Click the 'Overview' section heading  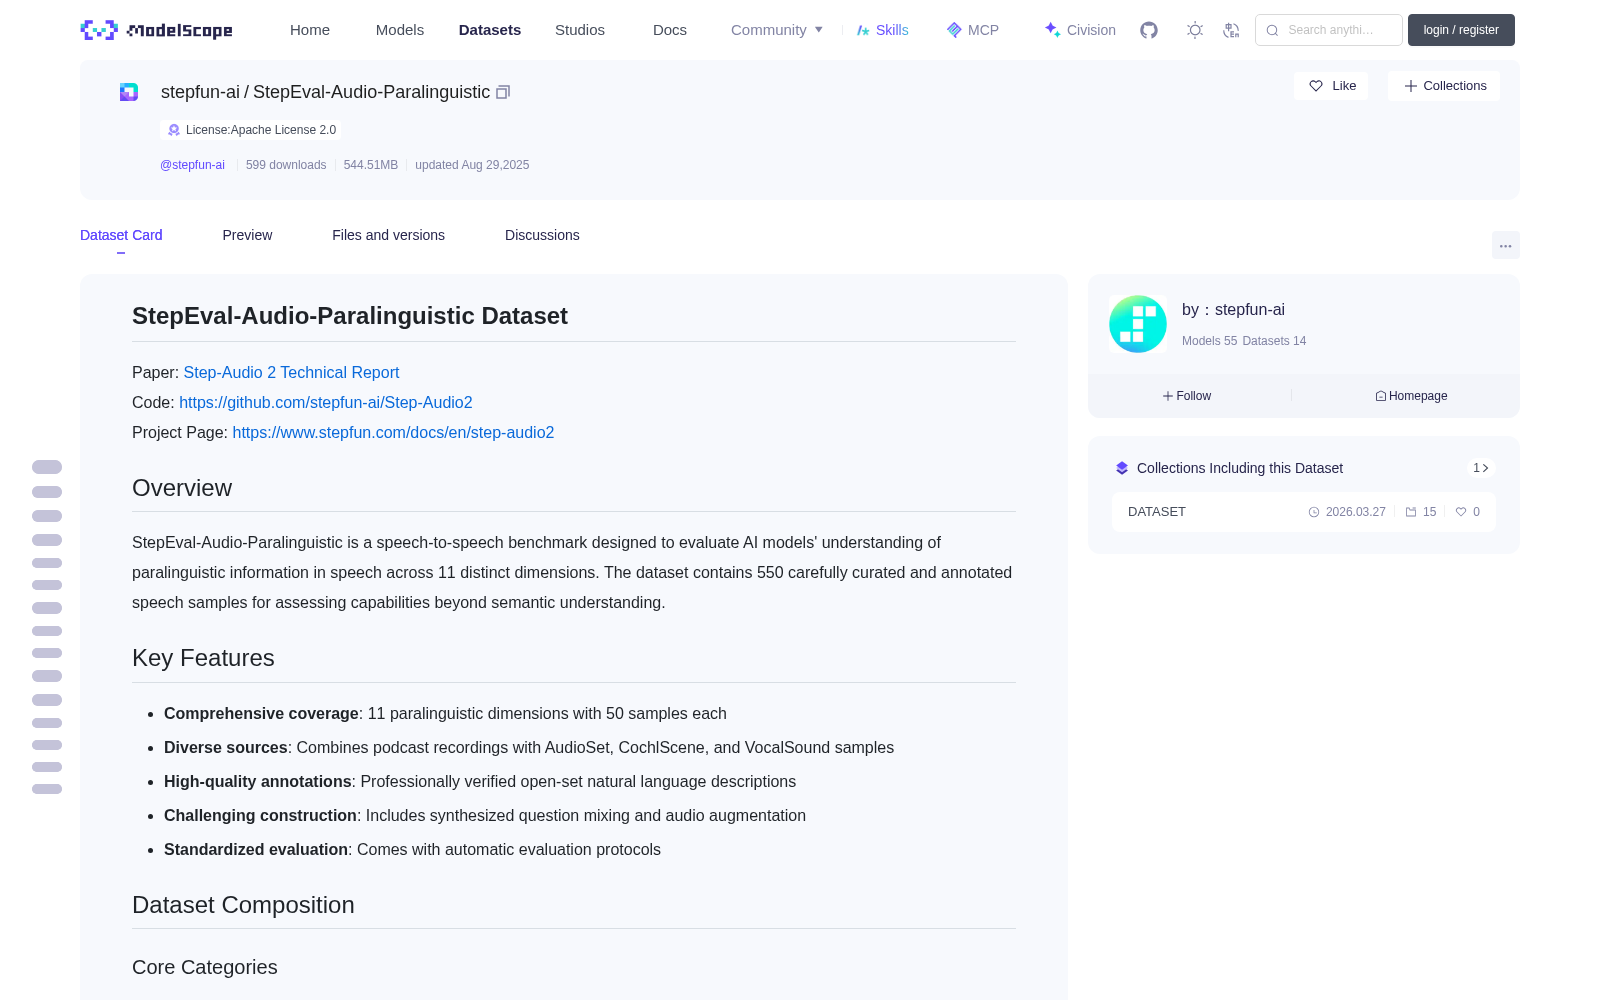(x=182, y=488)
